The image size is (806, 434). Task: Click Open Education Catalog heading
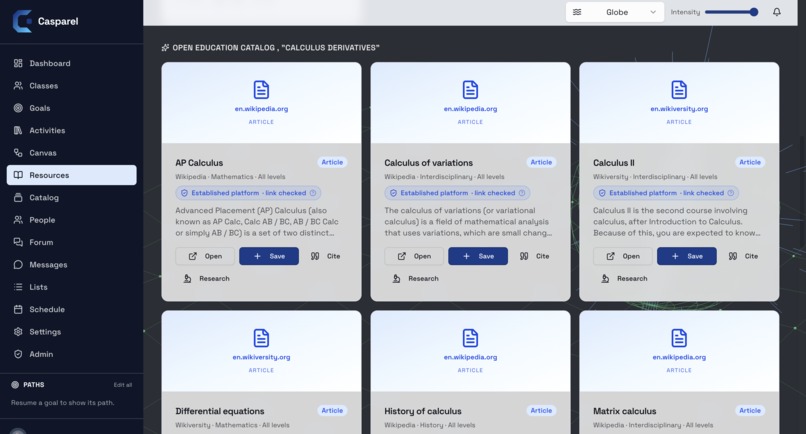click(270, 47)
